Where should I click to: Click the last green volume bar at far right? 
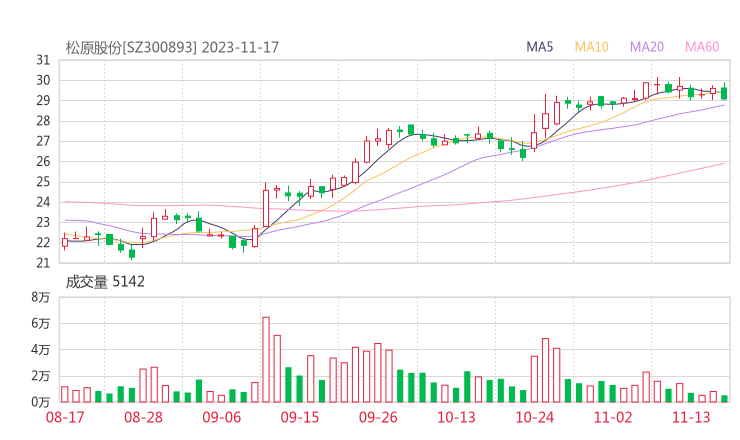tap(724, 399)
